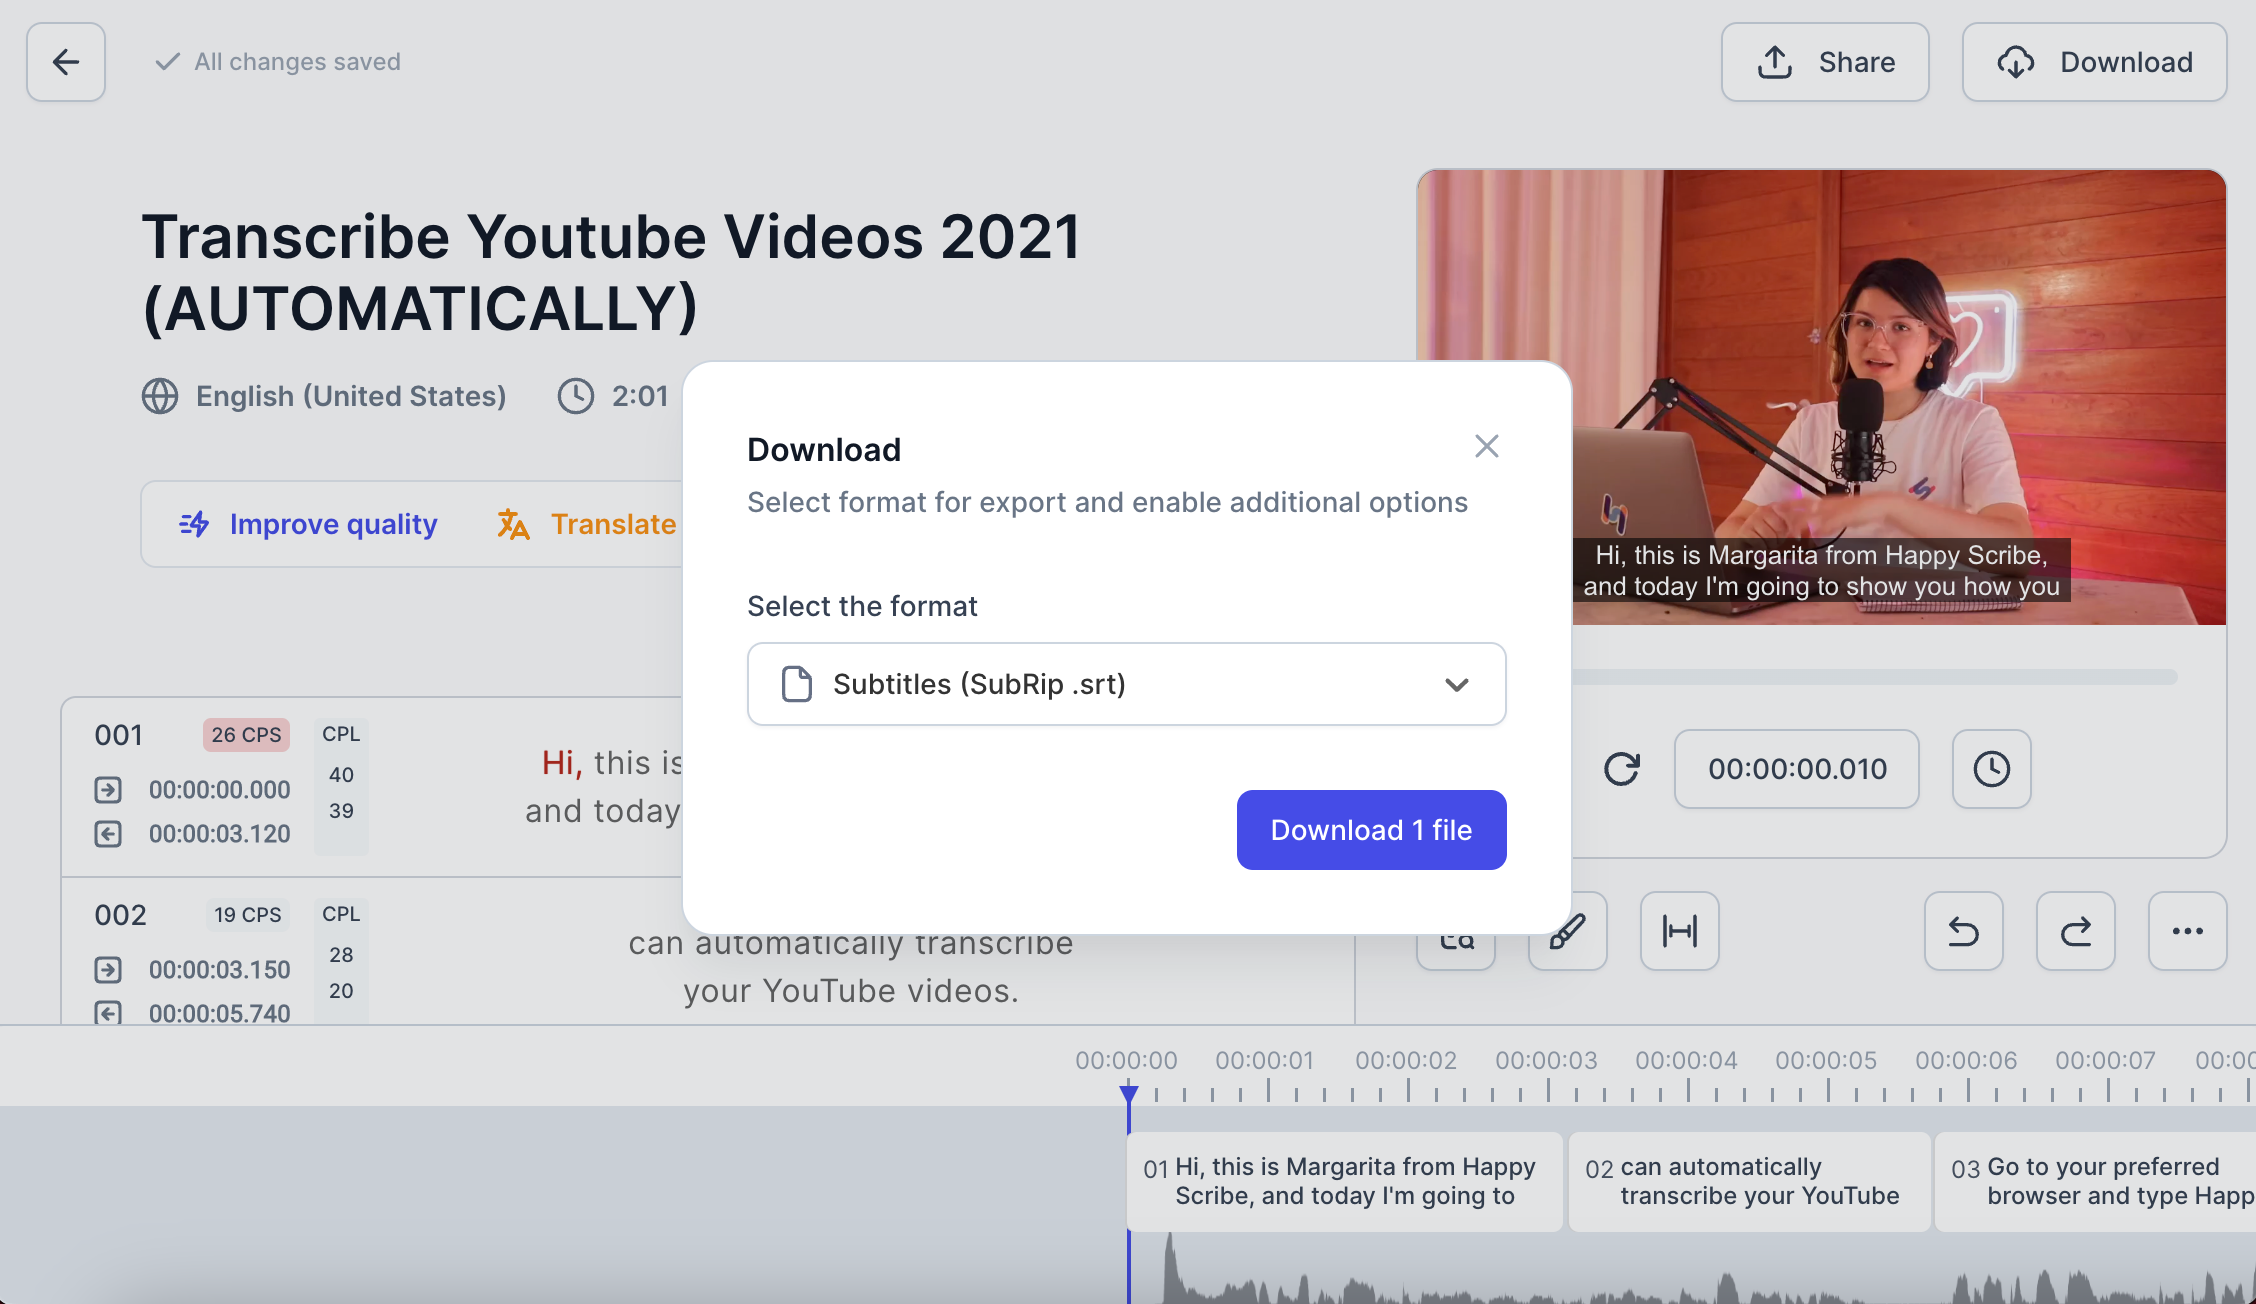The height and width of the screenshot is (1304, 2256).
Task: Set subtitle 002 start time icon
Action: [x=108, y=970]
